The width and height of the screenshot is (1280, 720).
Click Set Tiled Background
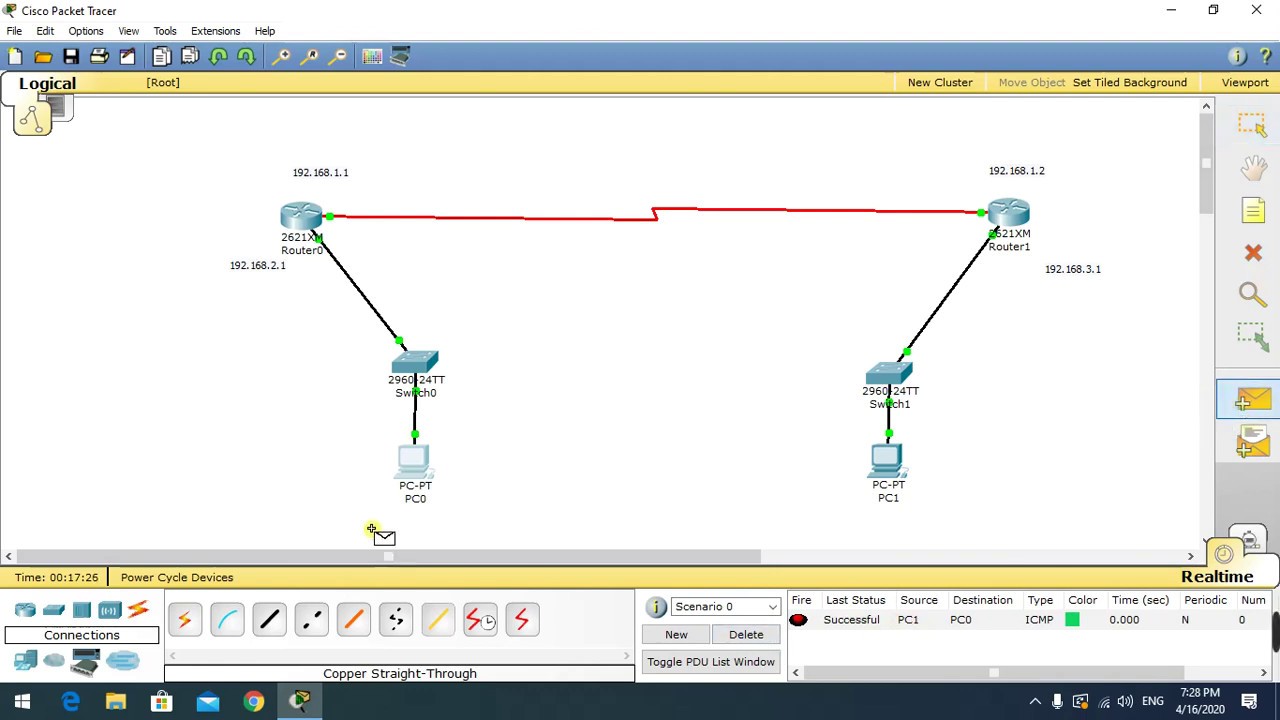click(x=1130, y=83)
